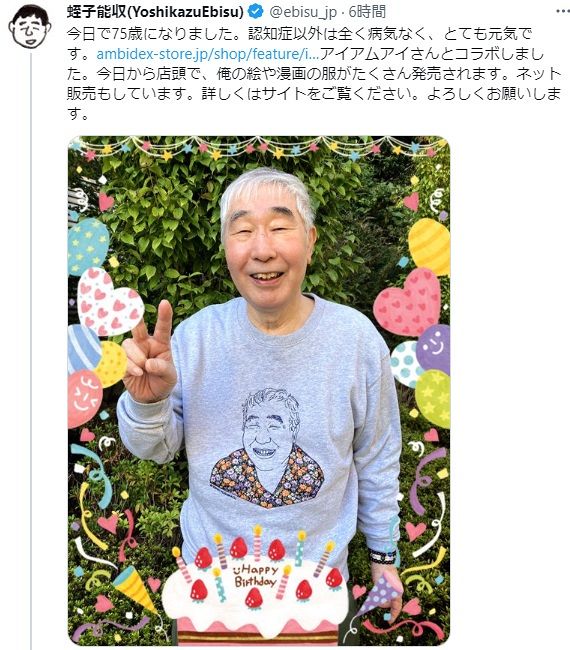The image size is (570, 650).
Task: Follow the ambidex-store.jp shop link
Action: tap(208, 54)
